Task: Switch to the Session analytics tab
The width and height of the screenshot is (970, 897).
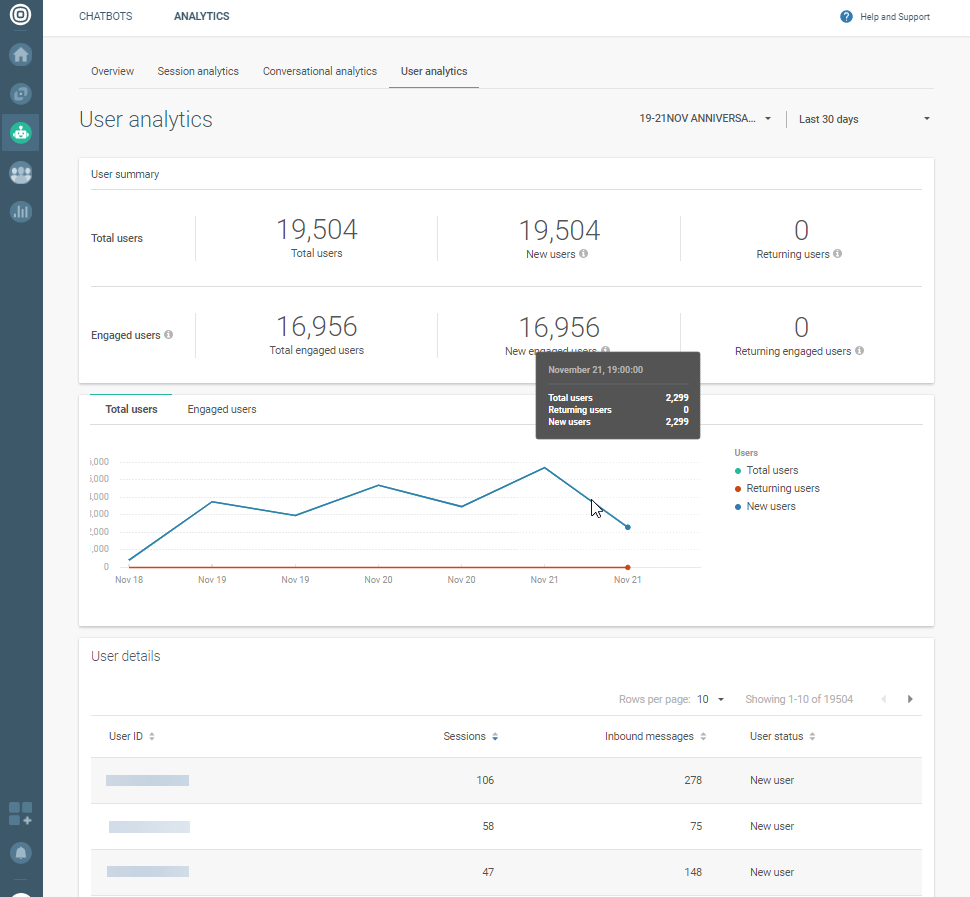Action: pos(197,71)
